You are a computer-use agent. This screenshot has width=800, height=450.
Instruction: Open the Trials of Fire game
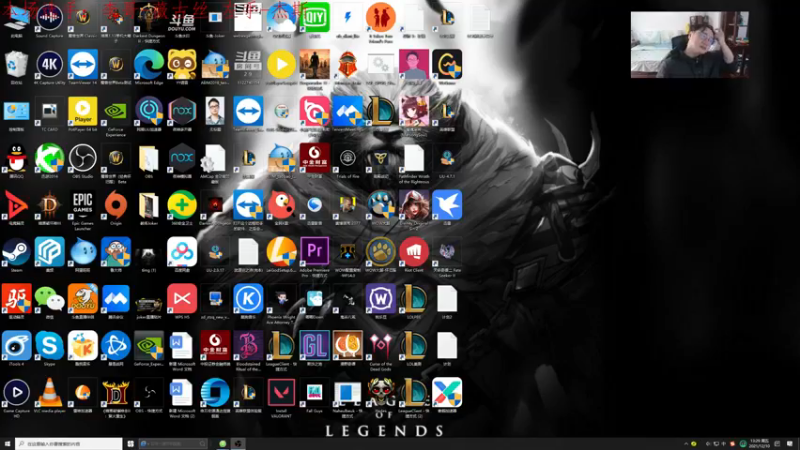[x=347, y=159]
